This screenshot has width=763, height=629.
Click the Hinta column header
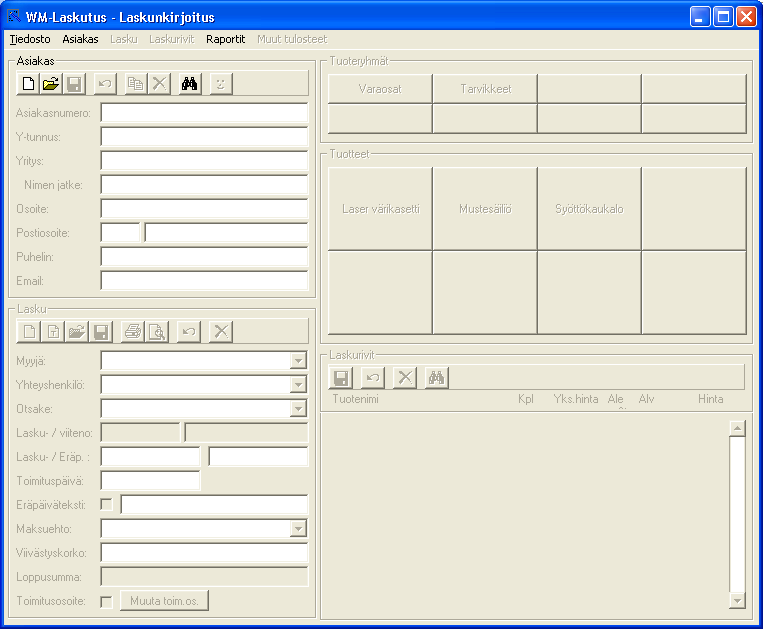pyautogui.click(x=710, y=399)
